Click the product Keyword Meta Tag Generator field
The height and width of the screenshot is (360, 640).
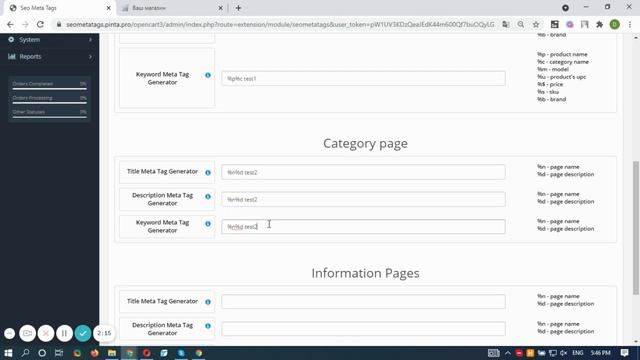tap(363, 78)
